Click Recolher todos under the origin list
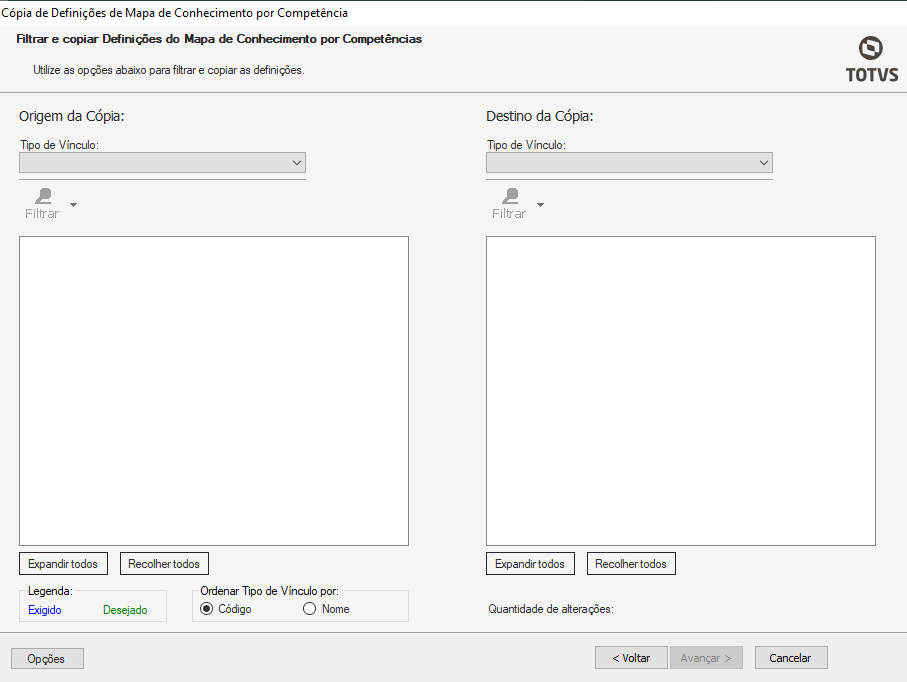 click(164, 564)
